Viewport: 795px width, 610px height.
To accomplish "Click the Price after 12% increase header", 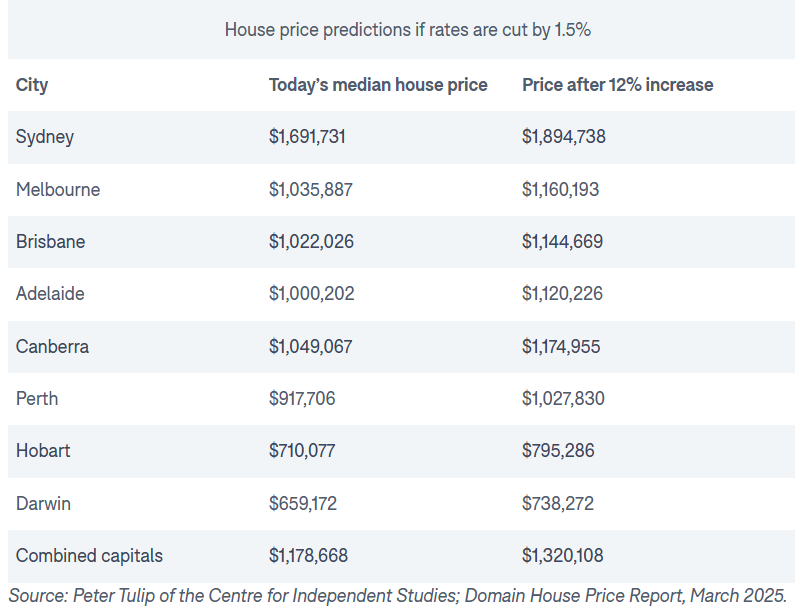I will click(x=617, y=85).
